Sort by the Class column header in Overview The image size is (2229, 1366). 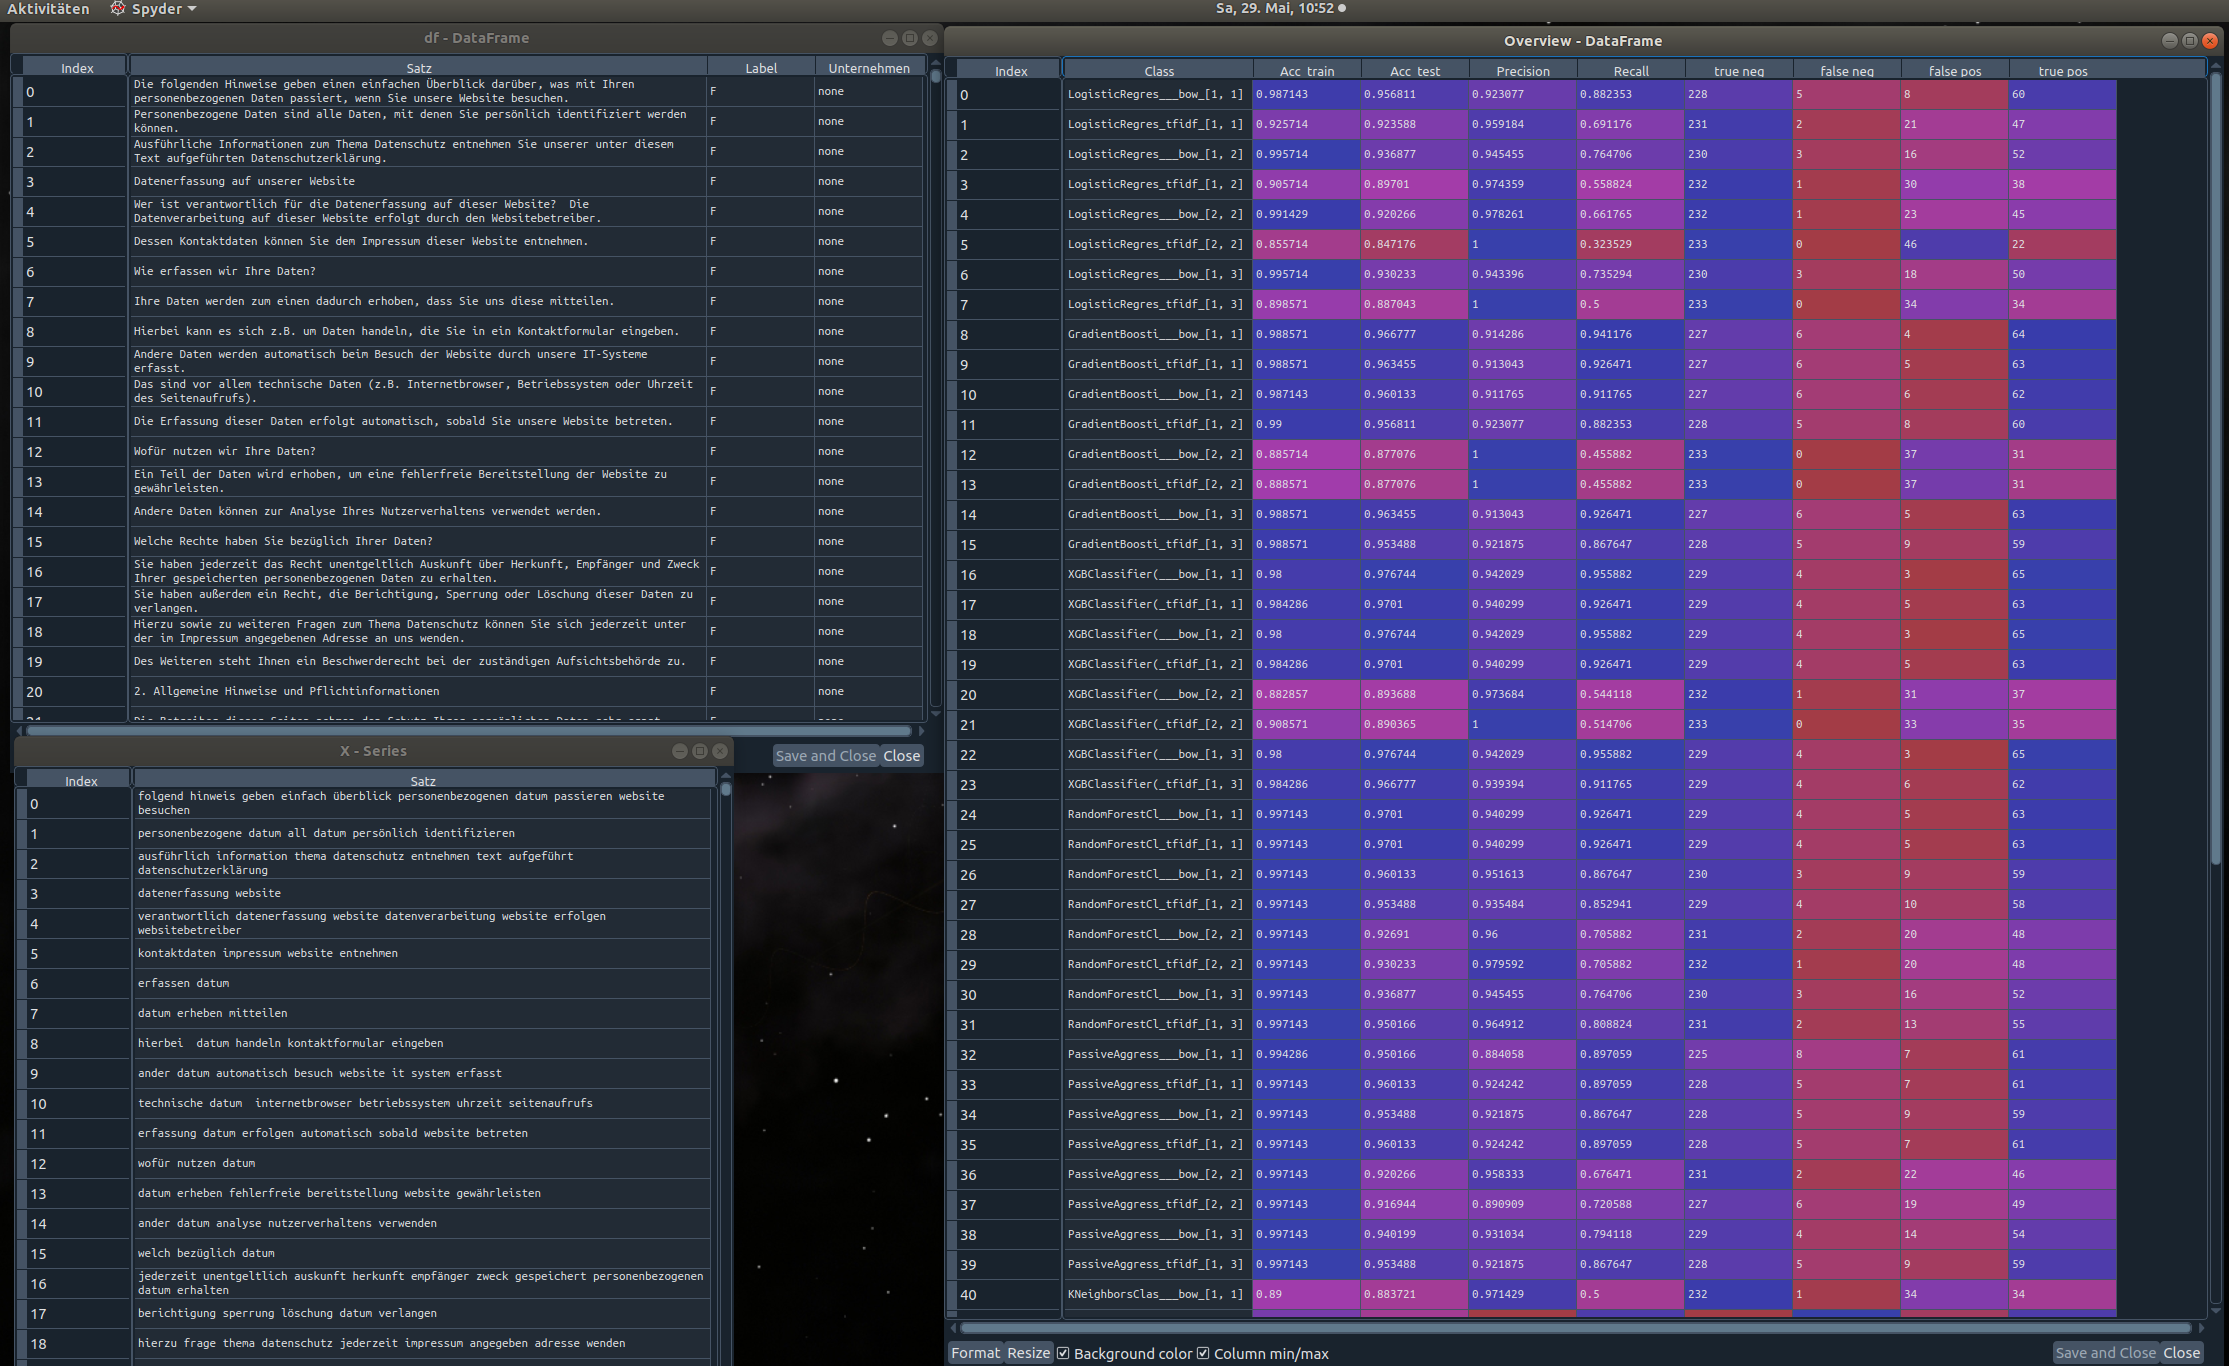(1158, 71)
